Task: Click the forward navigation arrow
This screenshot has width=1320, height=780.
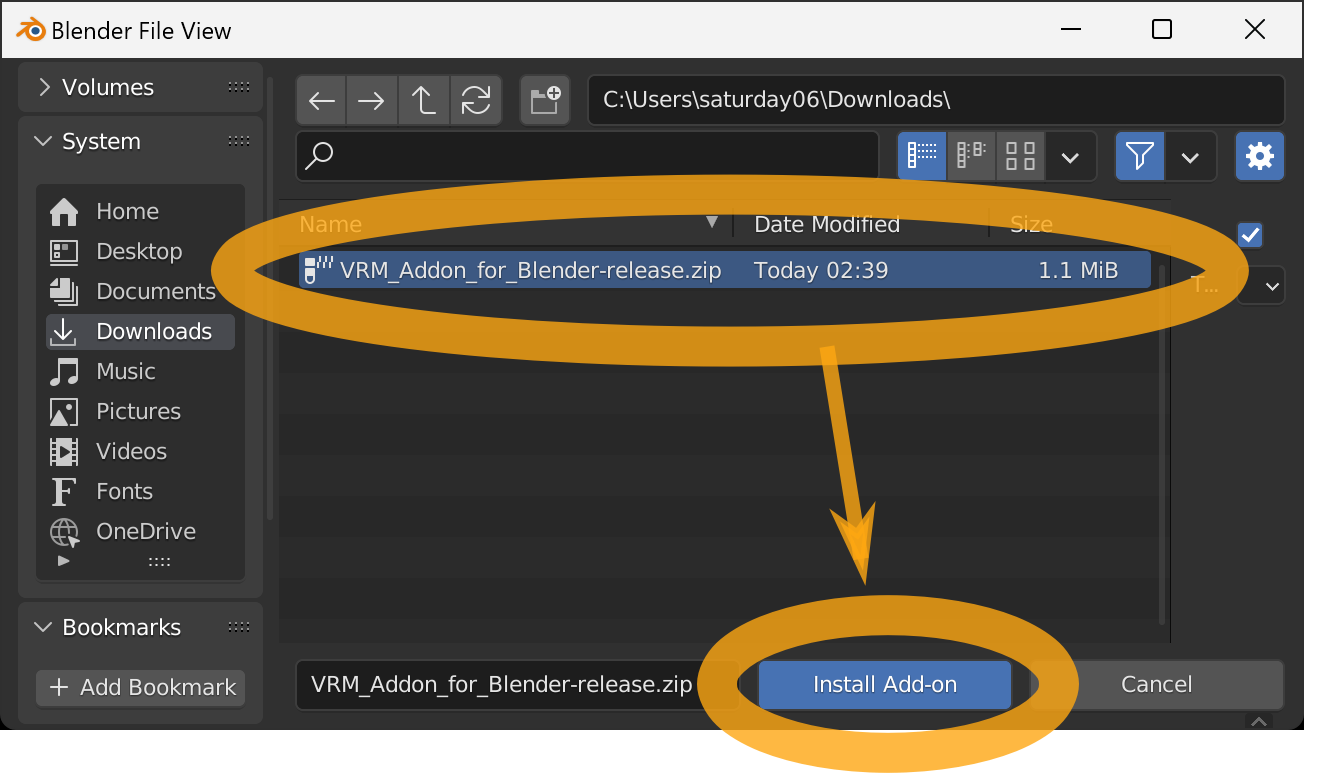Action: click(x=372, y=100)
